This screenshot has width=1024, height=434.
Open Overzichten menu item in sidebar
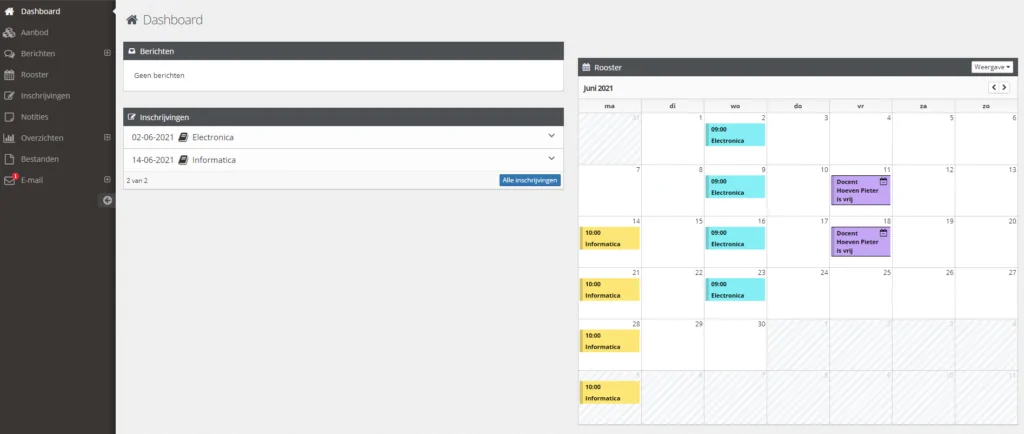click(x=42, y=138)
